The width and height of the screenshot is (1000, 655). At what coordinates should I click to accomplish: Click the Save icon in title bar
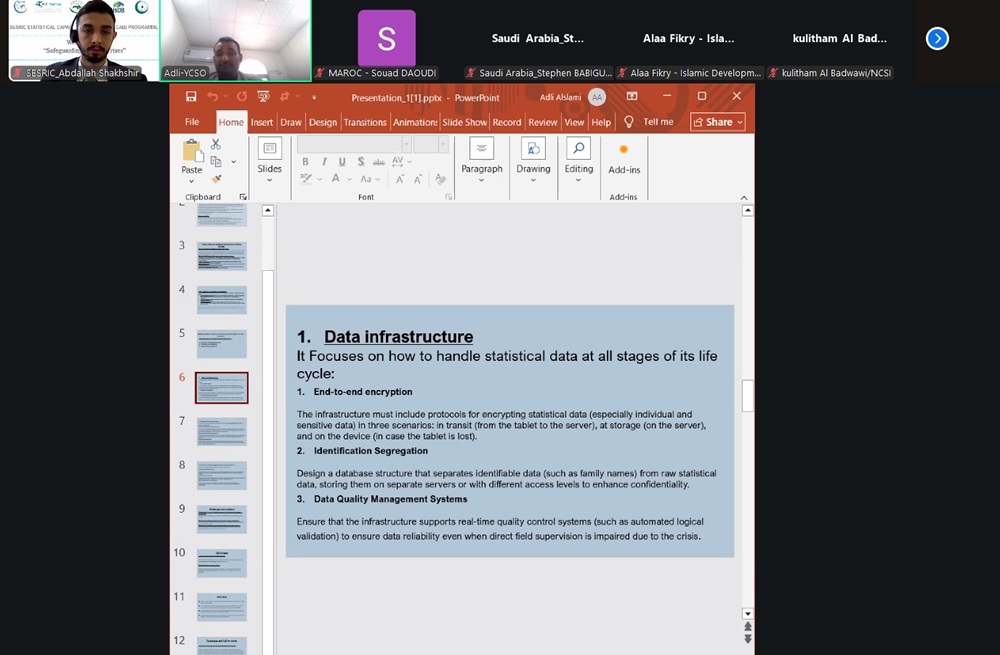(x=190, y=97)
